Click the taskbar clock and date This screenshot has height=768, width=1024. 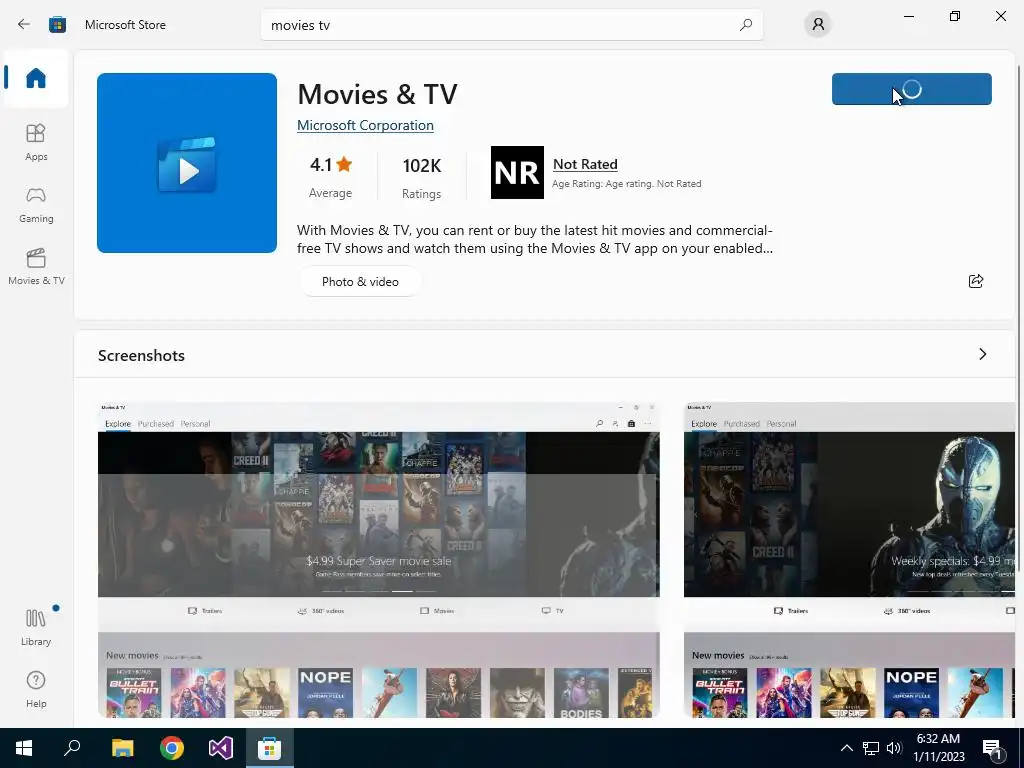[938, 748]
